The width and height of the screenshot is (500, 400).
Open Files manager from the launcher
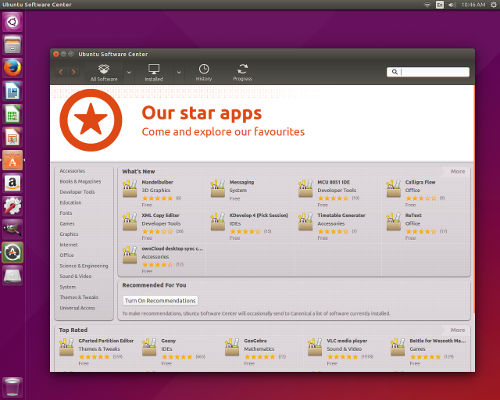pos(13,45)
